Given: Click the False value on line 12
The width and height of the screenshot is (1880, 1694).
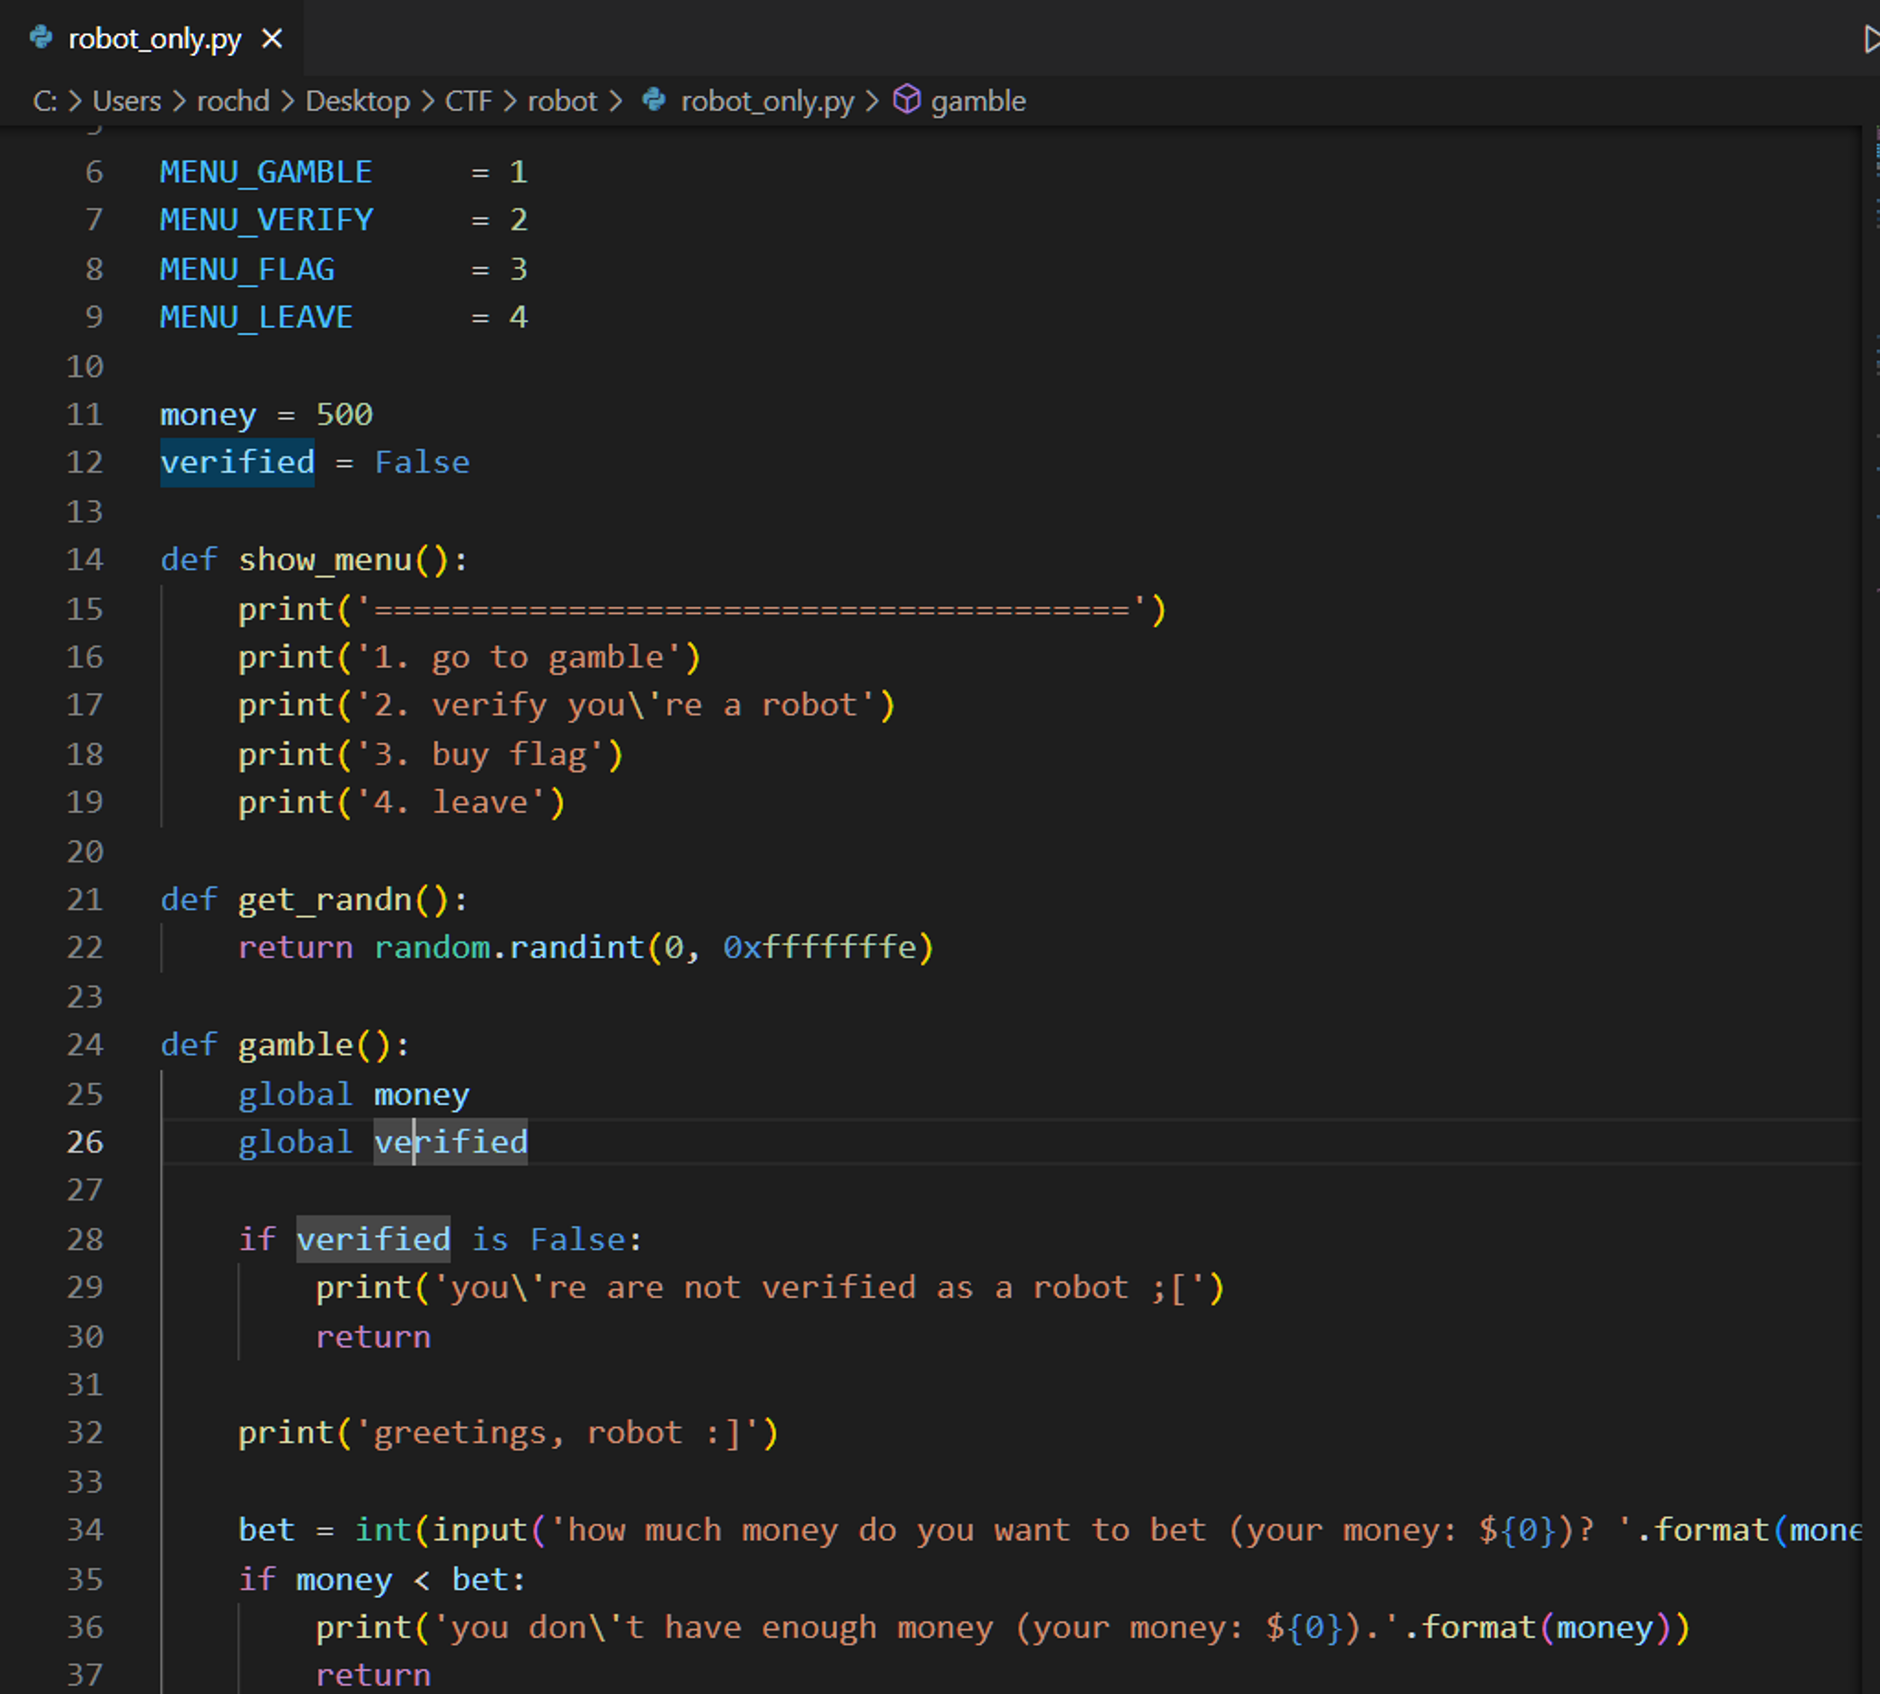Looking at the screenshot, I should [x=422, y=462].
